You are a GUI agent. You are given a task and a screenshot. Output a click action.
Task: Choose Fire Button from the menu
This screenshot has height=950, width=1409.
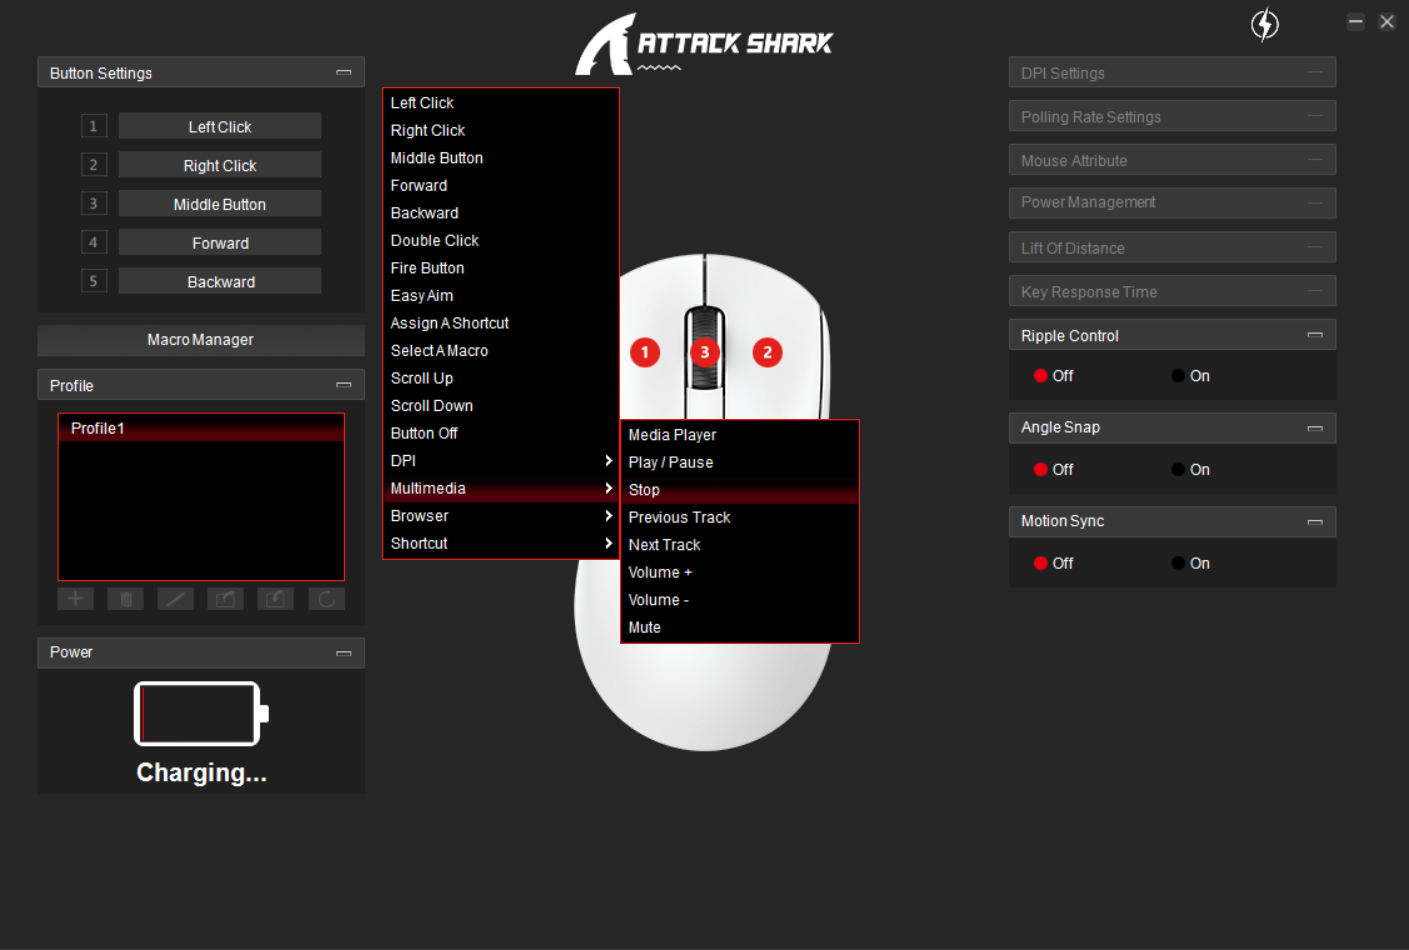pos(501,268)
